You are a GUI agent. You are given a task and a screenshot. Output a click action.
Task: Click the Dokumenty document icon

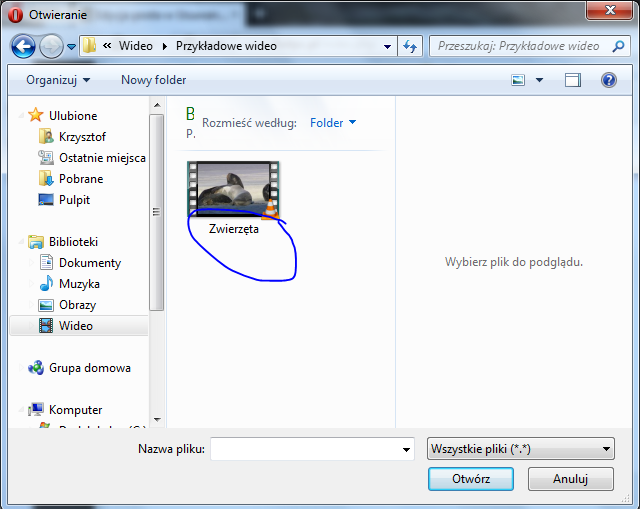coord(46,262)
